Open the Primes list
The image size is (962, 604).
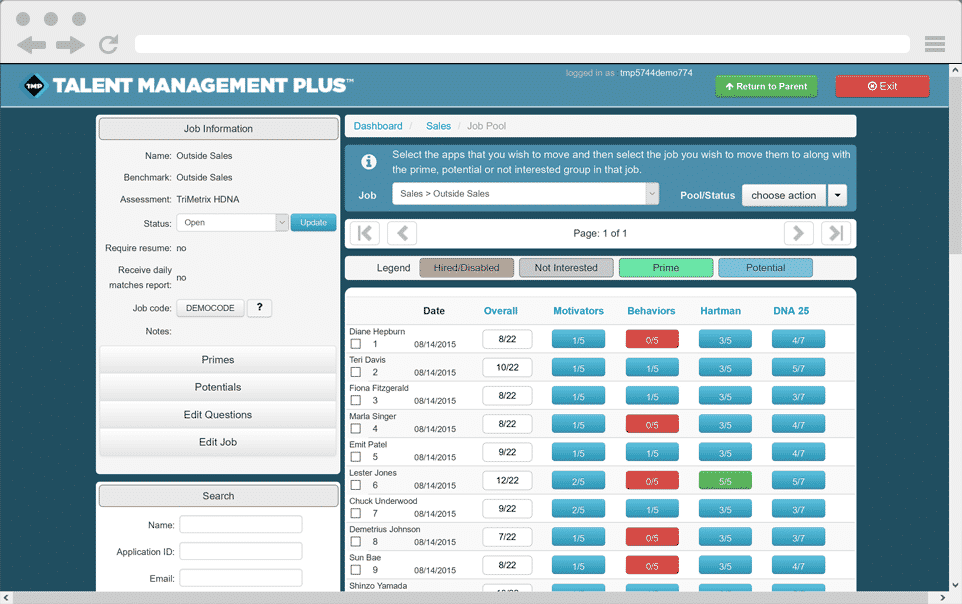[217, 360]
